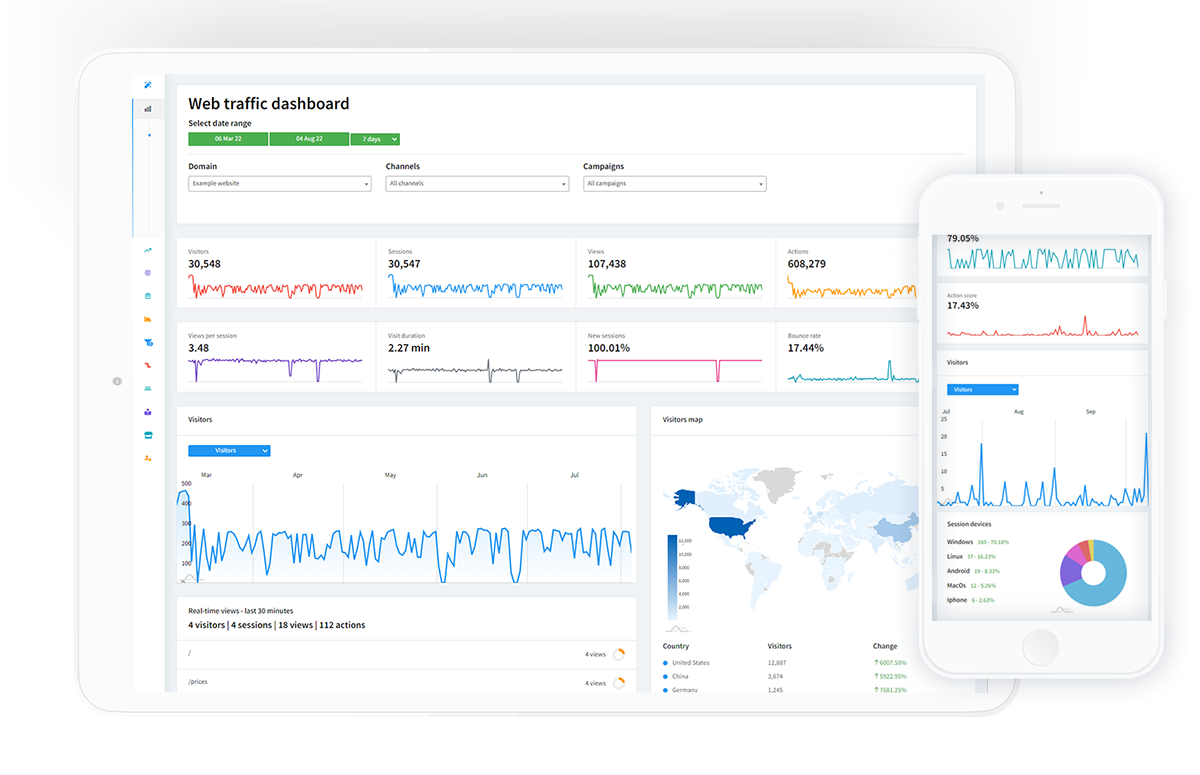Expand the All channels dropdown
The height and width of the screenshot is (775, 1200).
click(477, 184)
